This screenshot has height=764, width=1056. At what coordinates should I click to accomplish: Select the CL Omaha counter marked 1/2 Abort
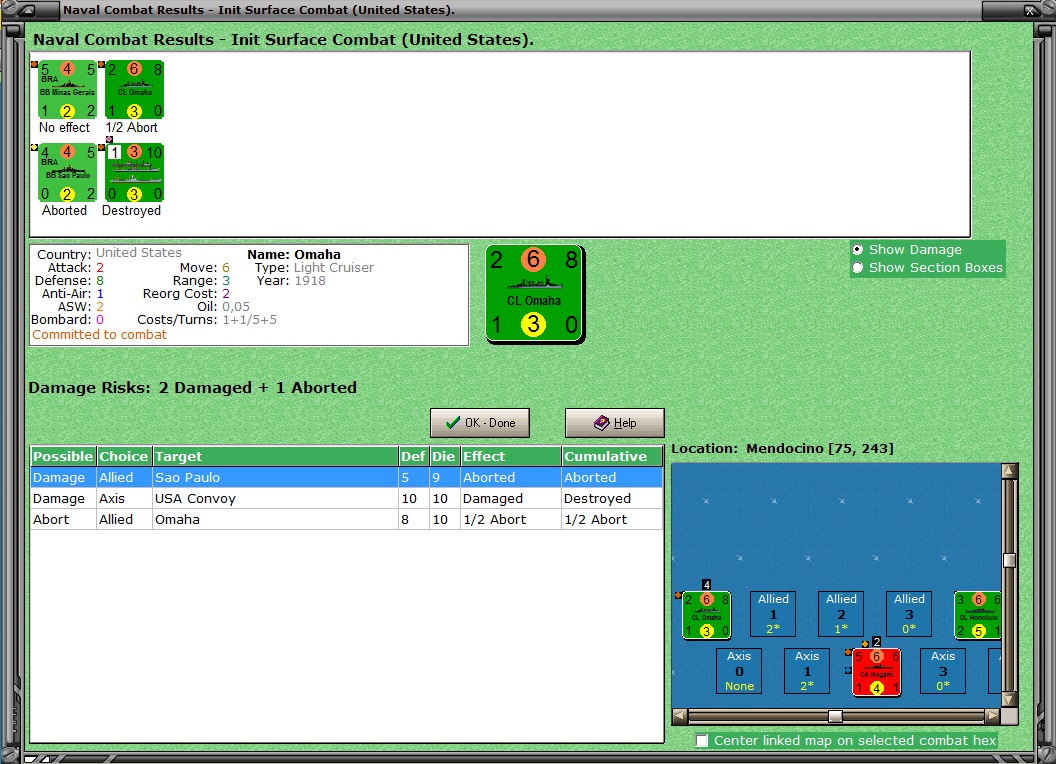(x=135, y=90)
